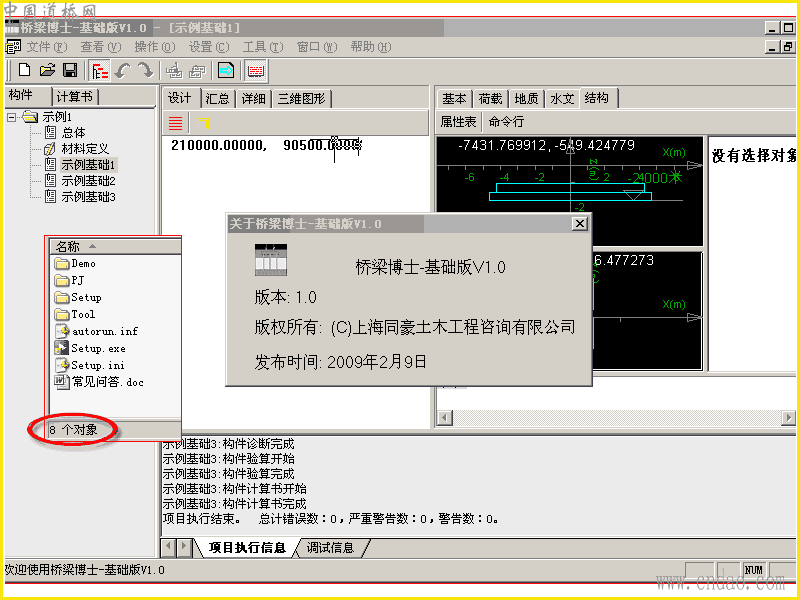Click the toolbar icon left of blue arrow
This screenshot has width=800, height=600.
(197, 70)
